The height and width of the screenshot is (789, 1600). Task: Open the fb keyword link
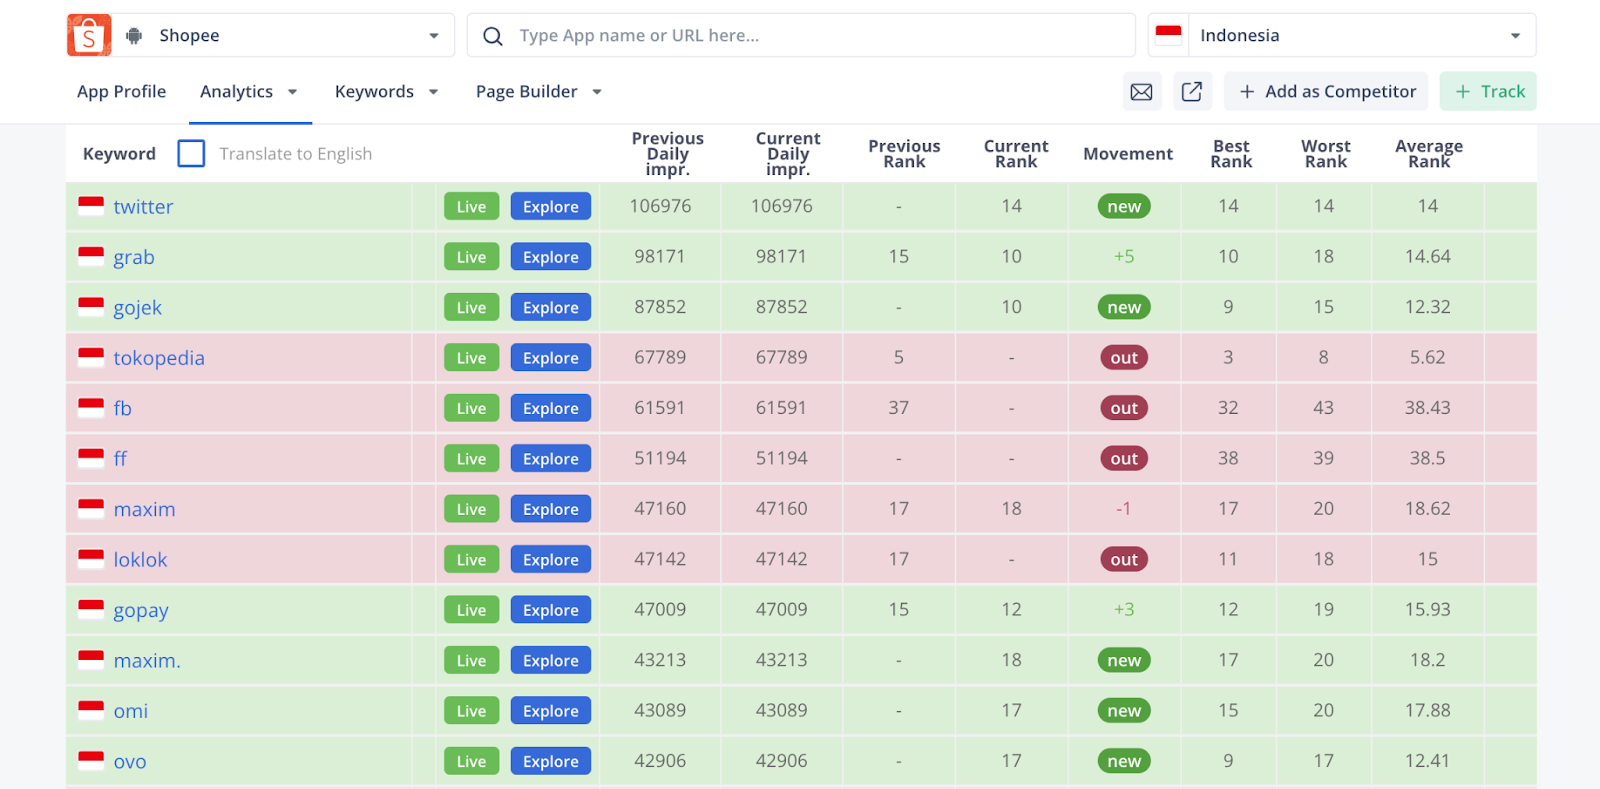pyautogui.click(x=123, y=408)
